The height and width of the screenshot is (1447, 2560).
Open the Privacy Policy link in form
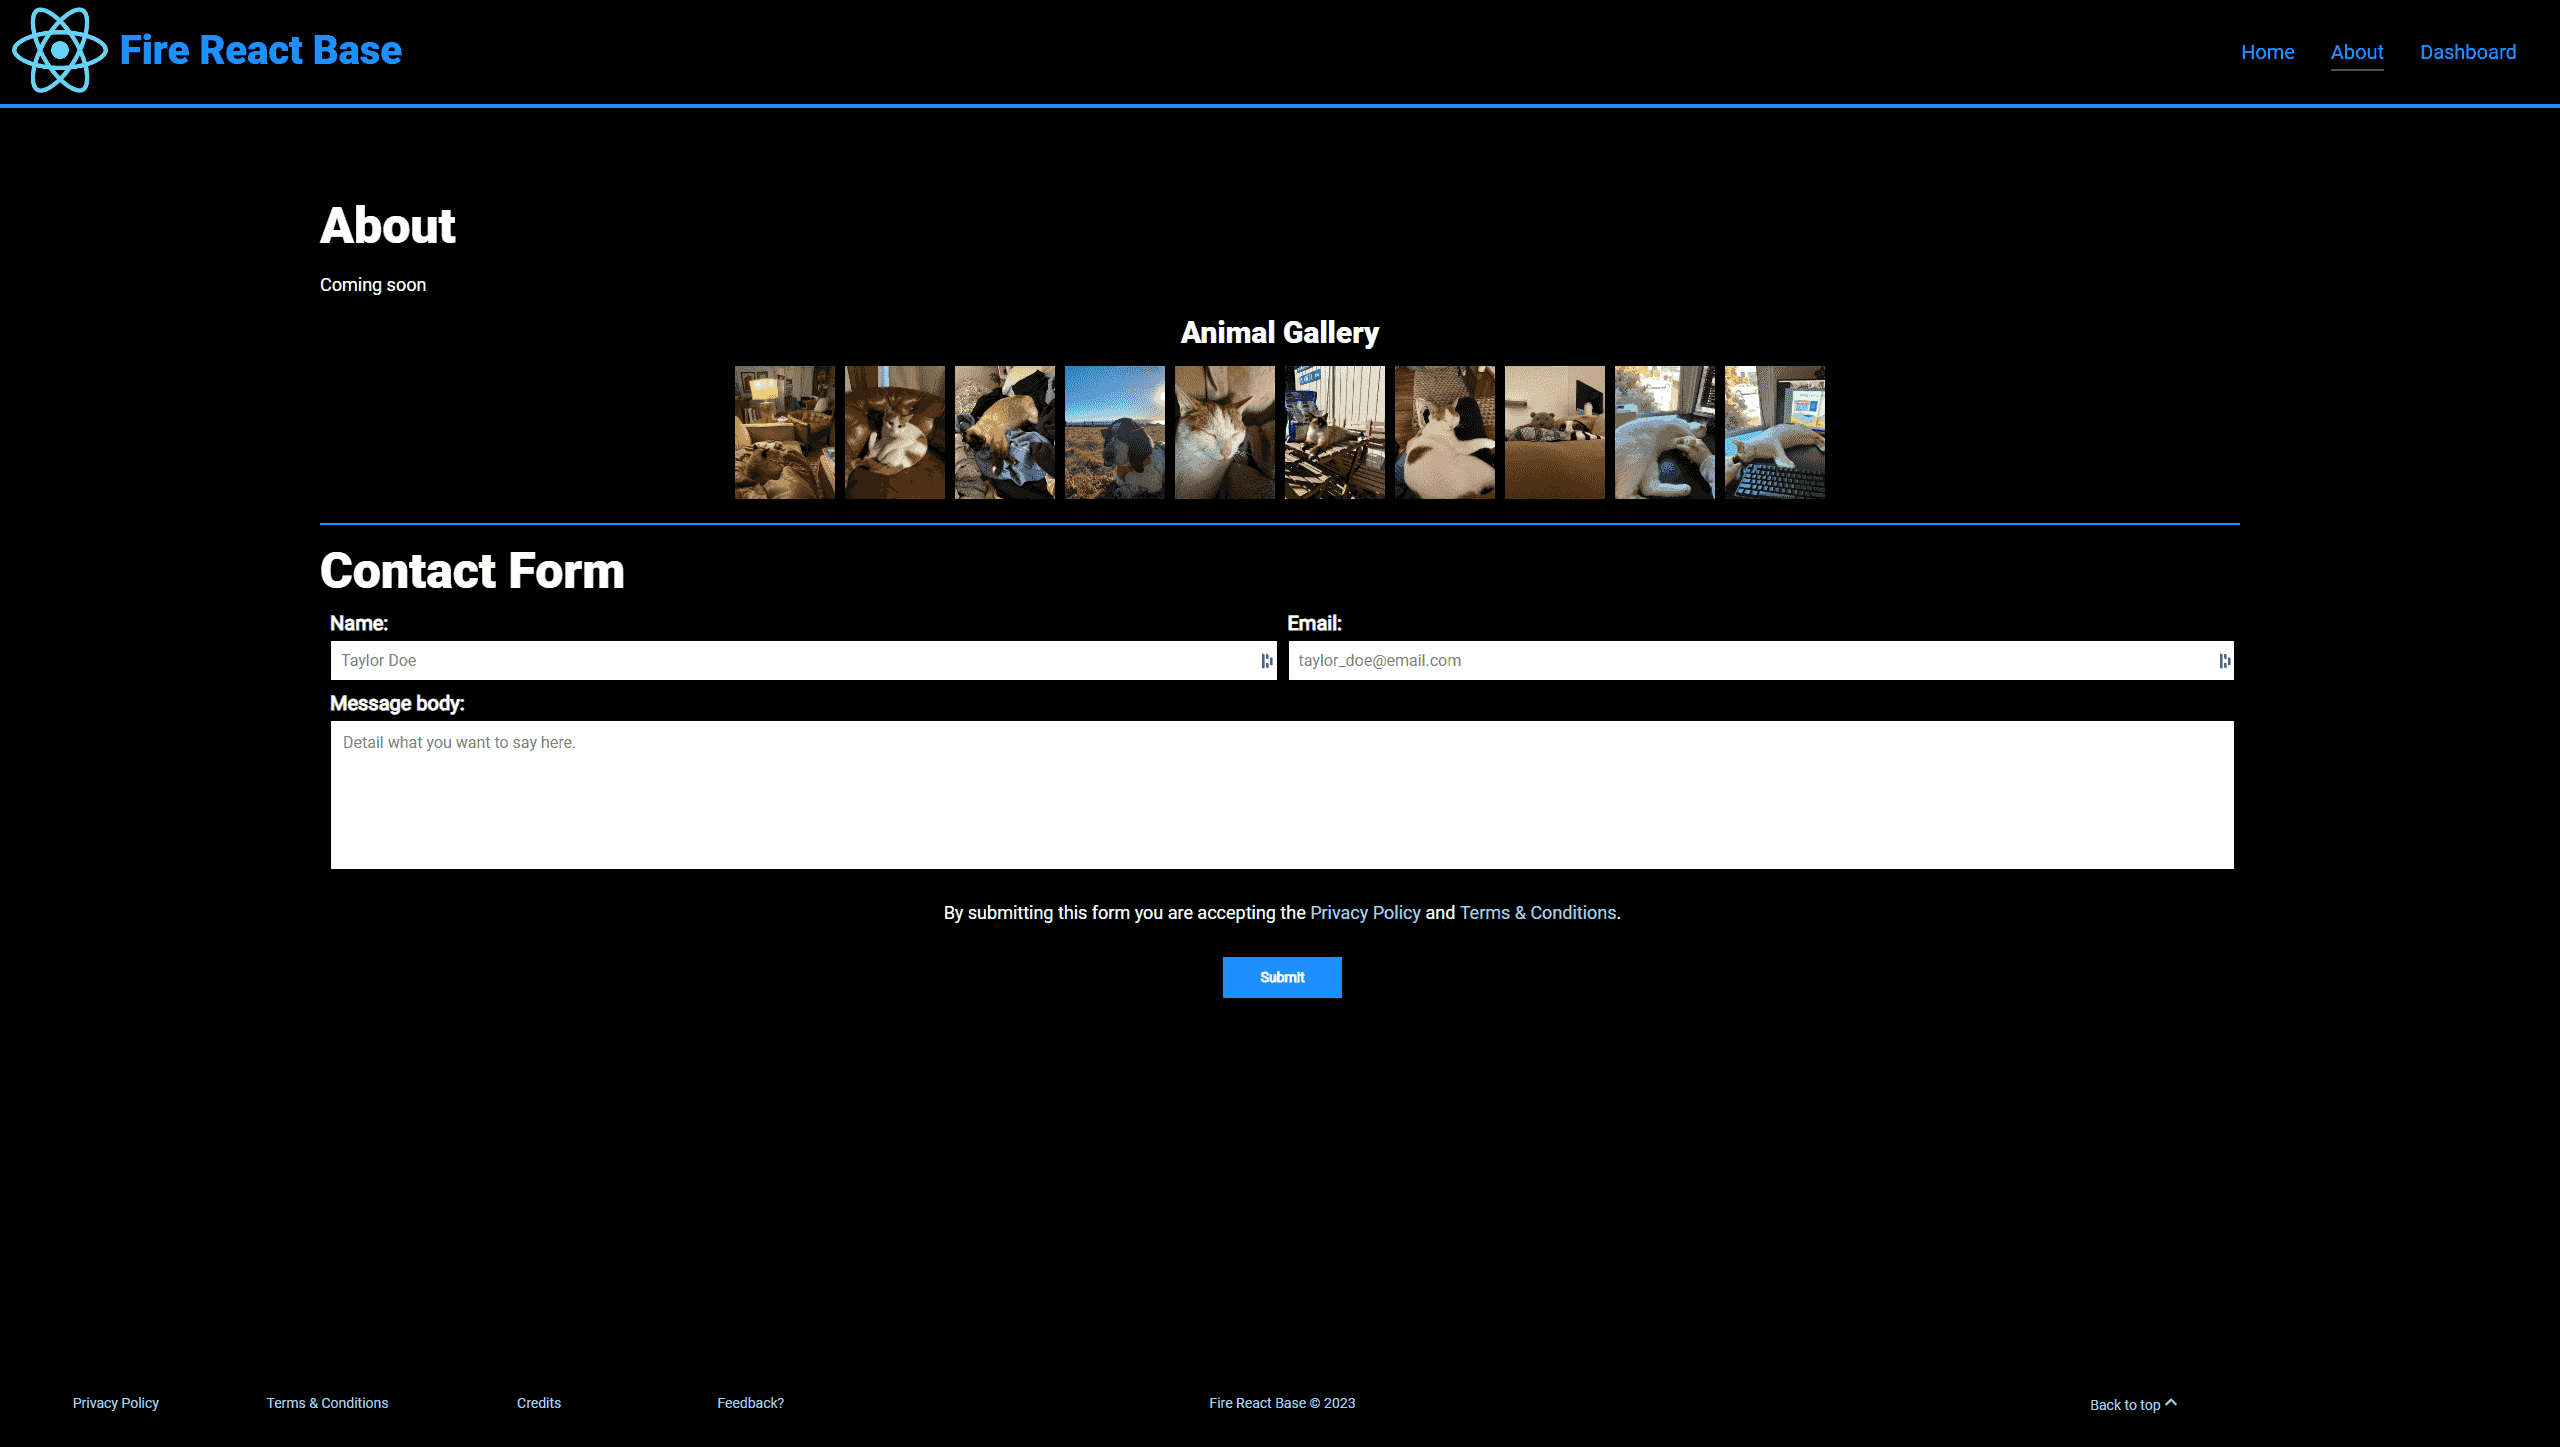(x=1364, y=913)
